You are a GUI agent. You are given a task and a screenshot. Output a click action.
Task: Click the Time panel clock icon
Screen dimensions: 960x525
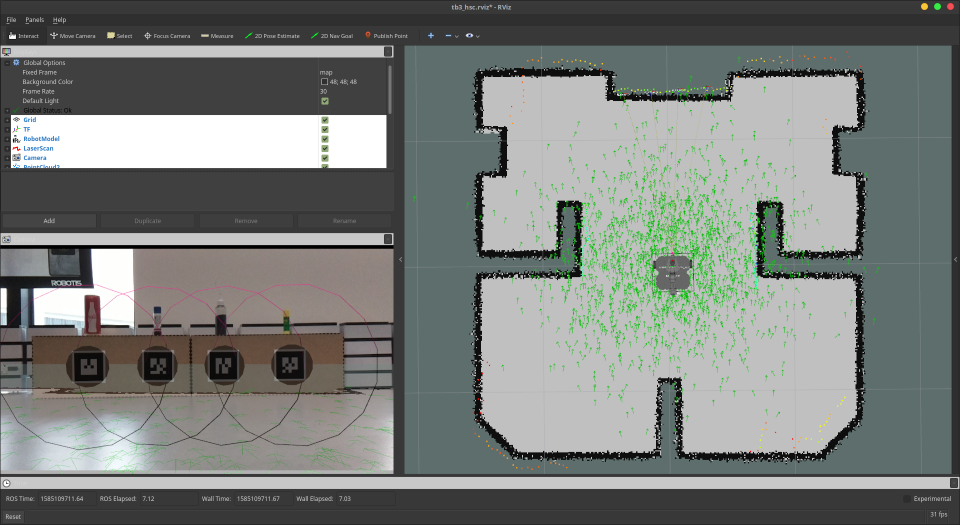(6, 483)
